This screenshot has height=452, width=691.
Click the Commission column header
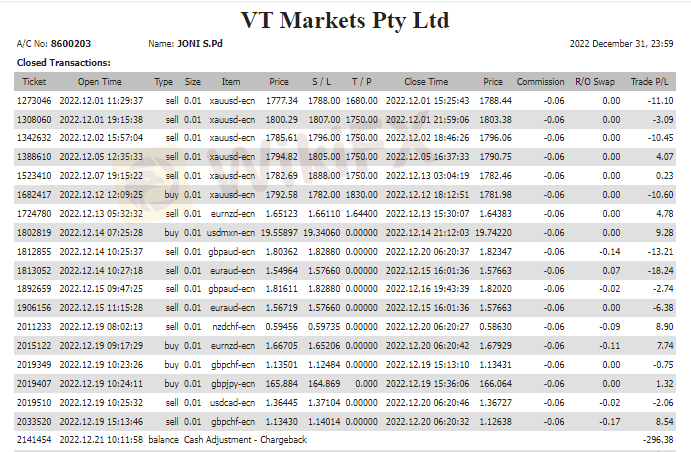(x=540, y=82)
